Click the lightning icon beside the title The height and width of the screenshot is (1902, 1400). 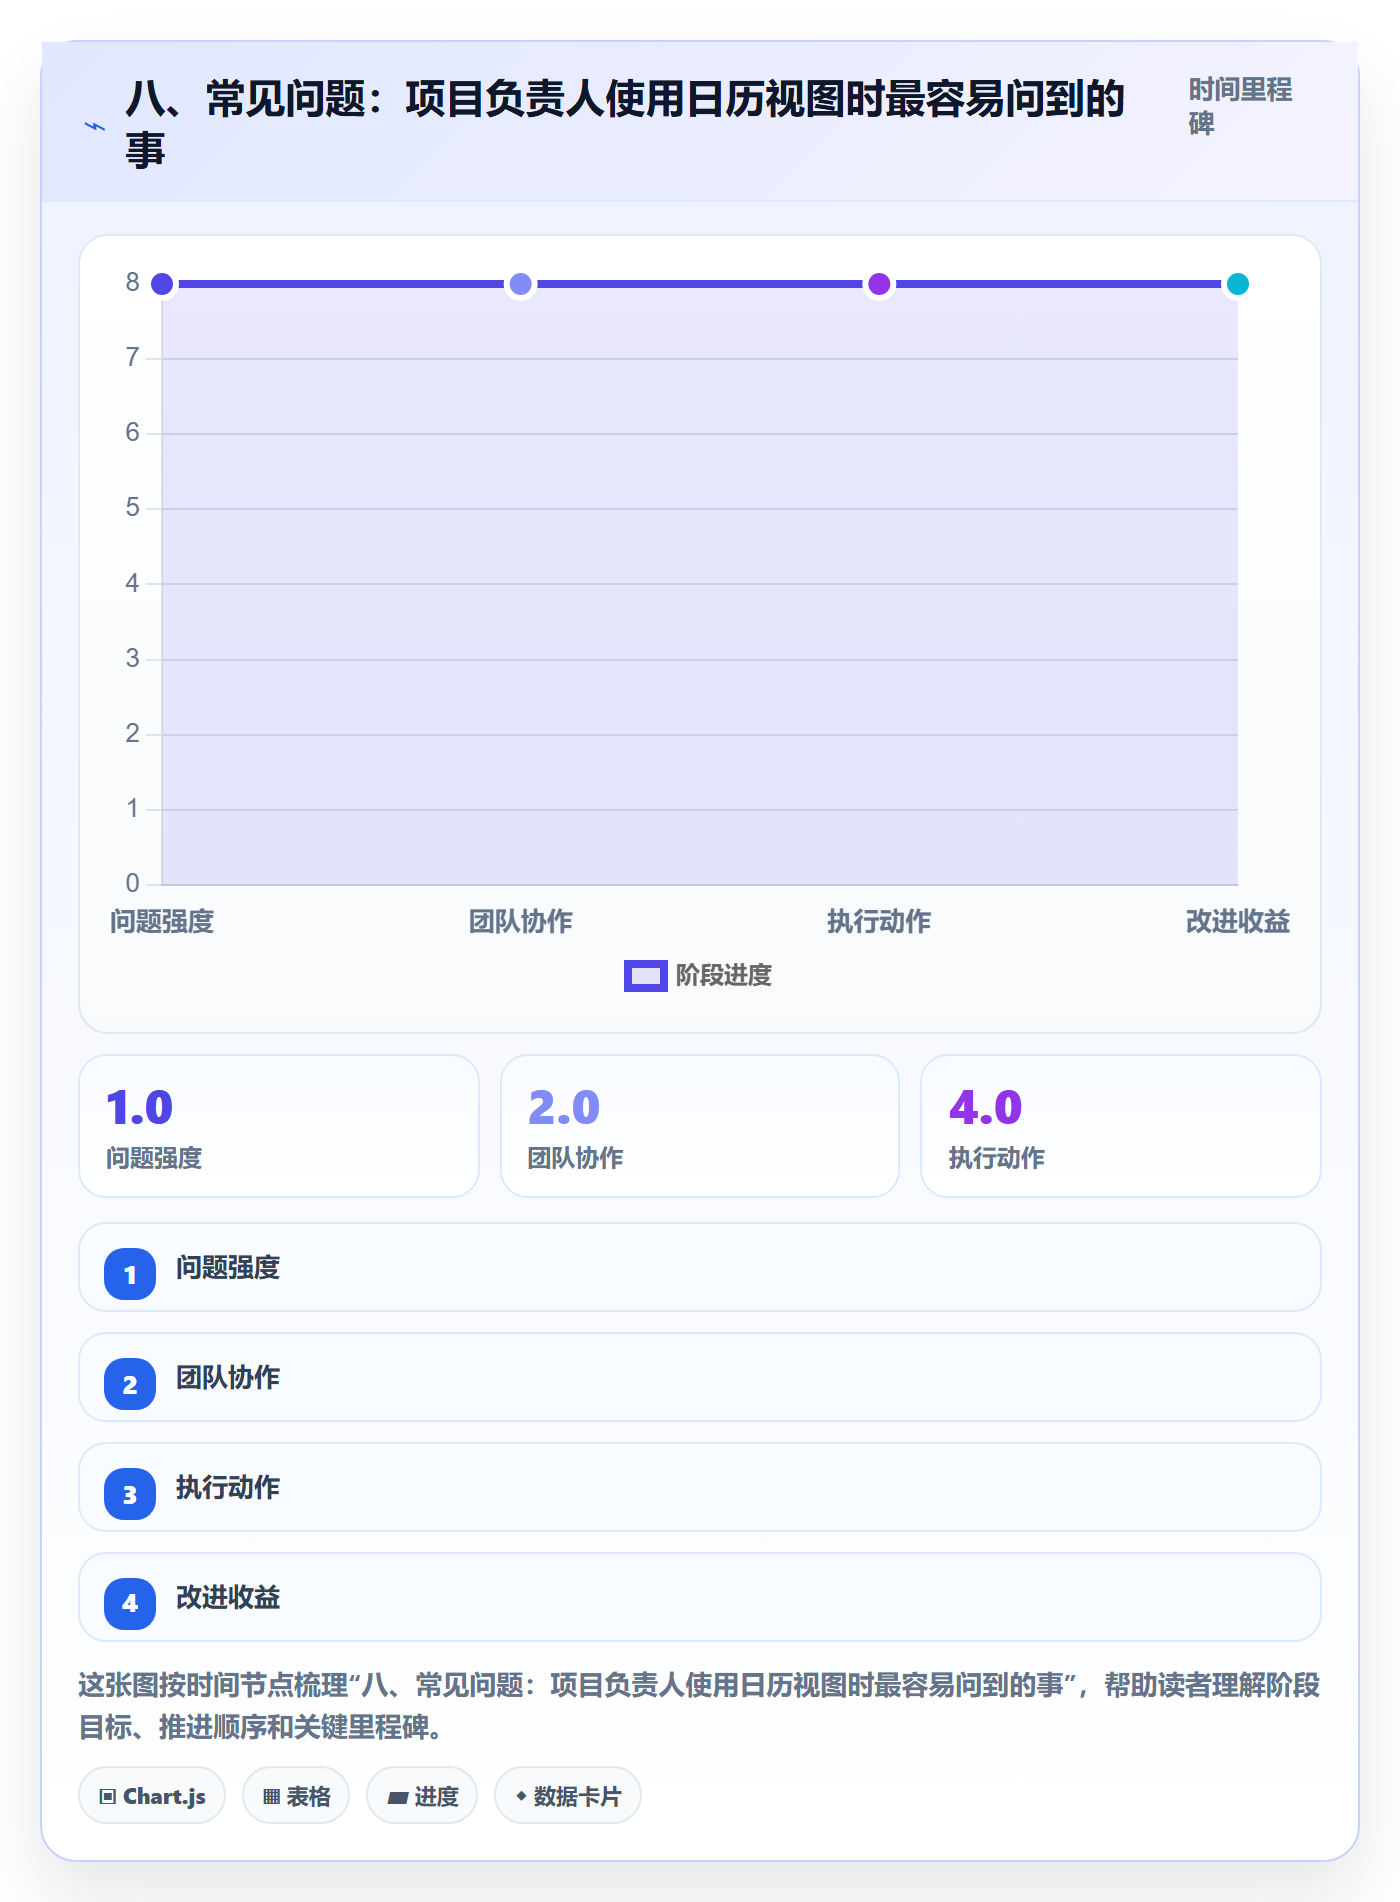pos(94,126)
